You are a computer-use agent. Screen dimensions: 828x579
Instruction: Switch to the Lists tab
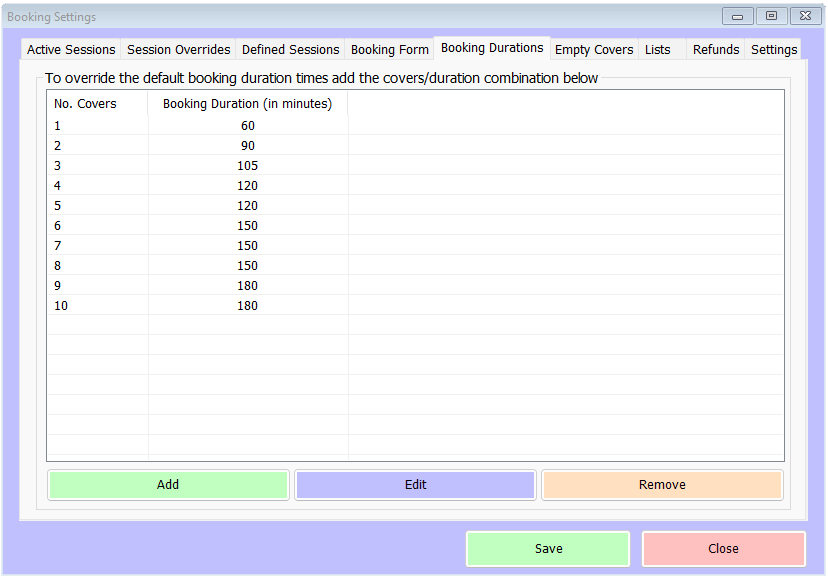[658, 49]
